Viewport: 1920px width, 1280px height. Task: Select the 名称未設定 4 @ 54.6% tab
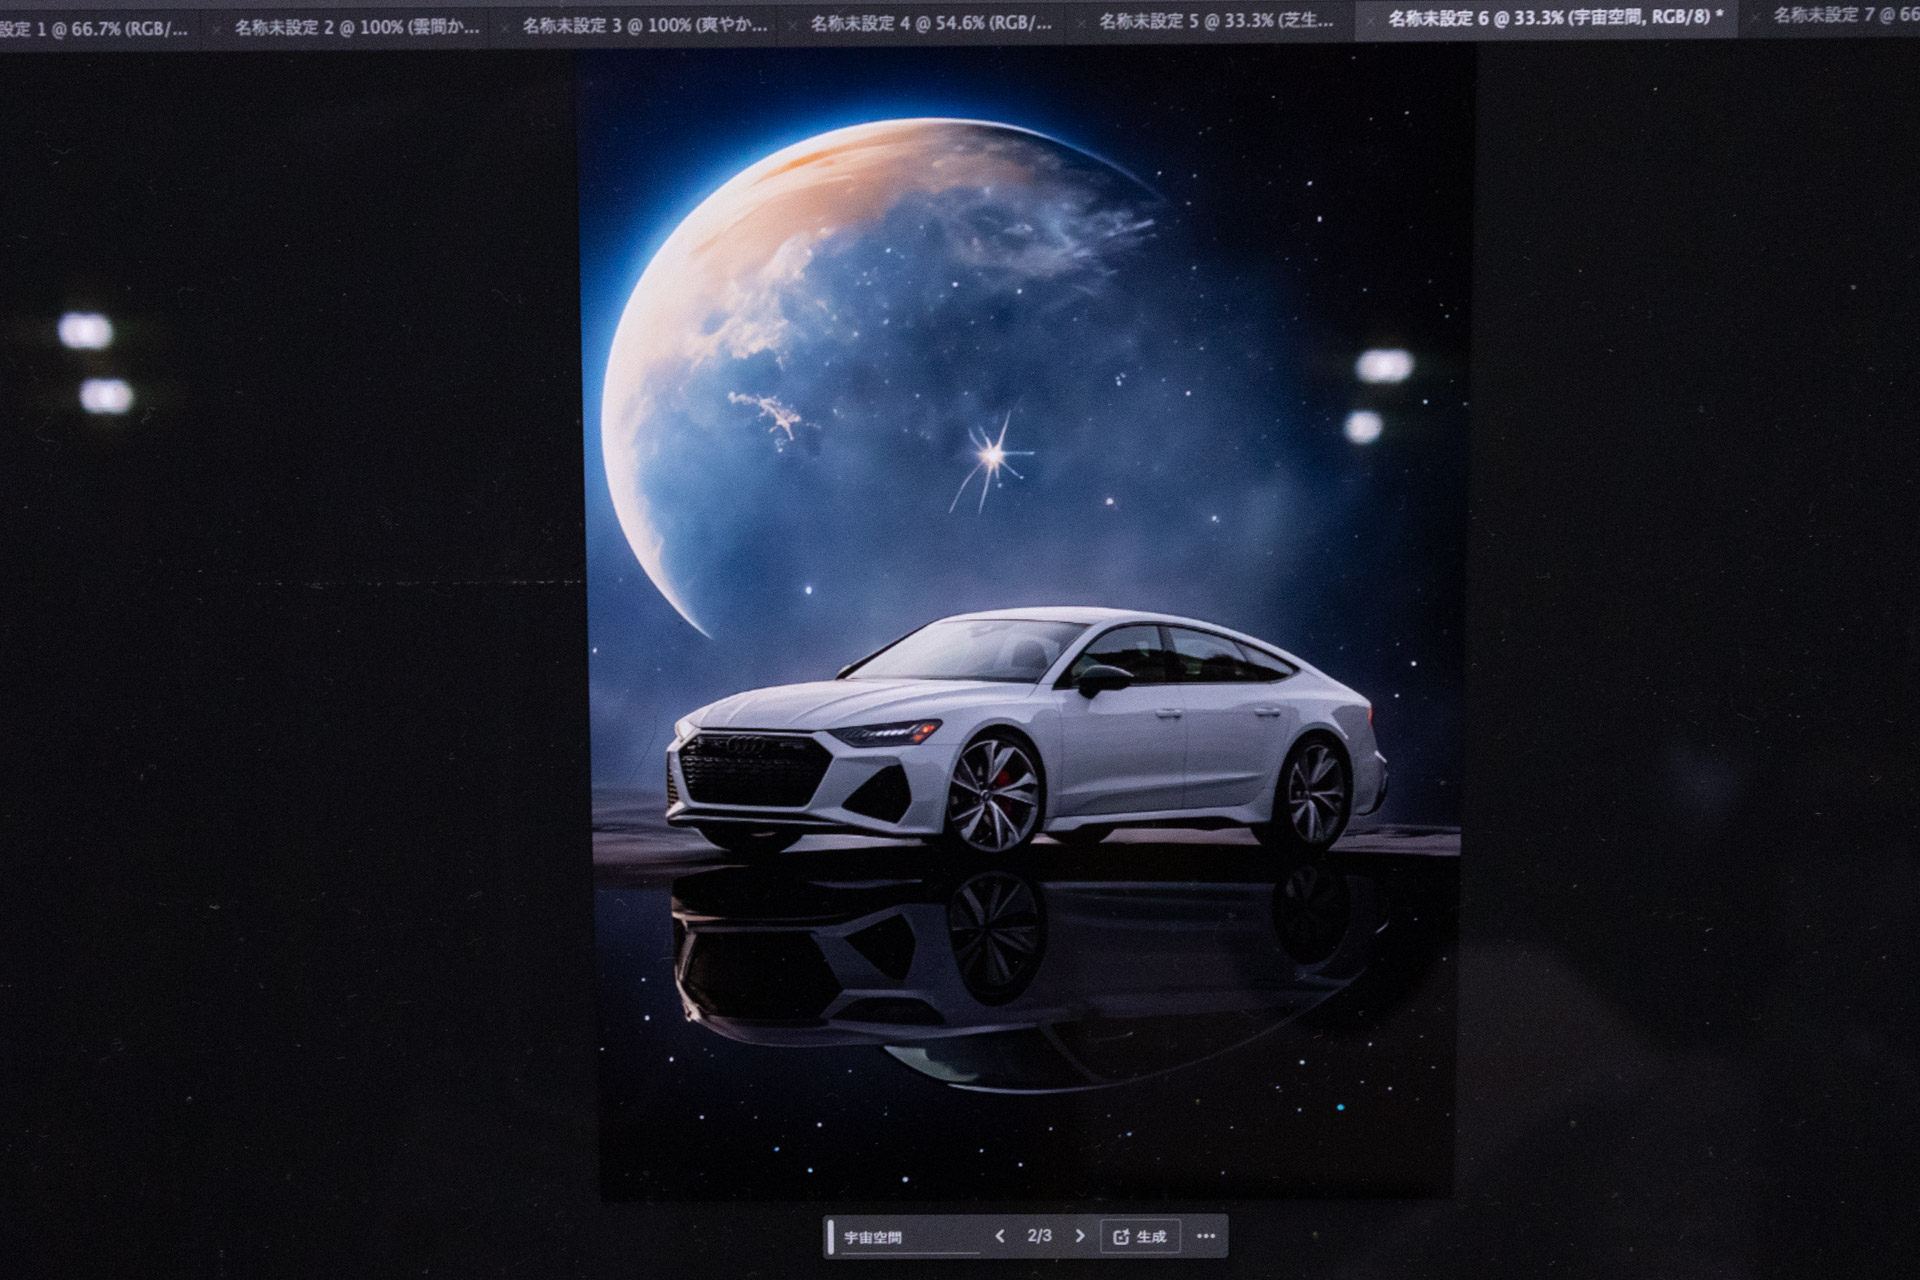click(932, 23)
